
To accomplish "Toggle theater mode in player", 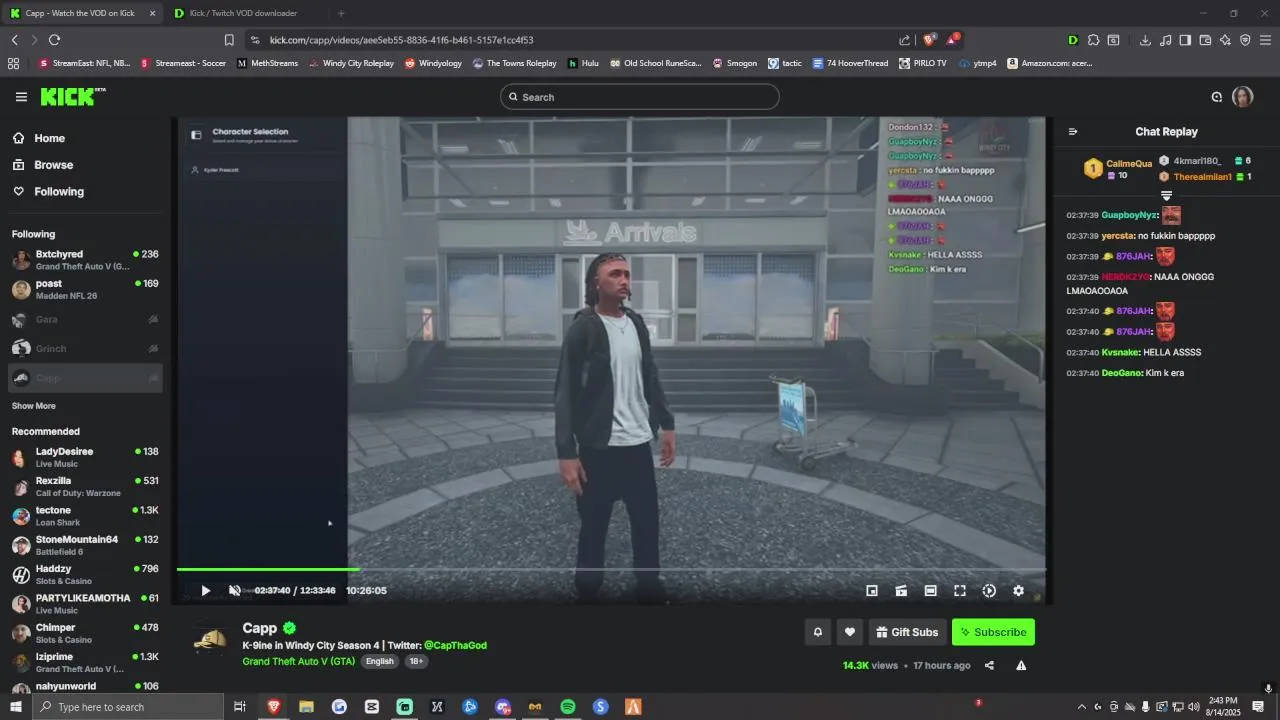I will (x=930, y=591).
